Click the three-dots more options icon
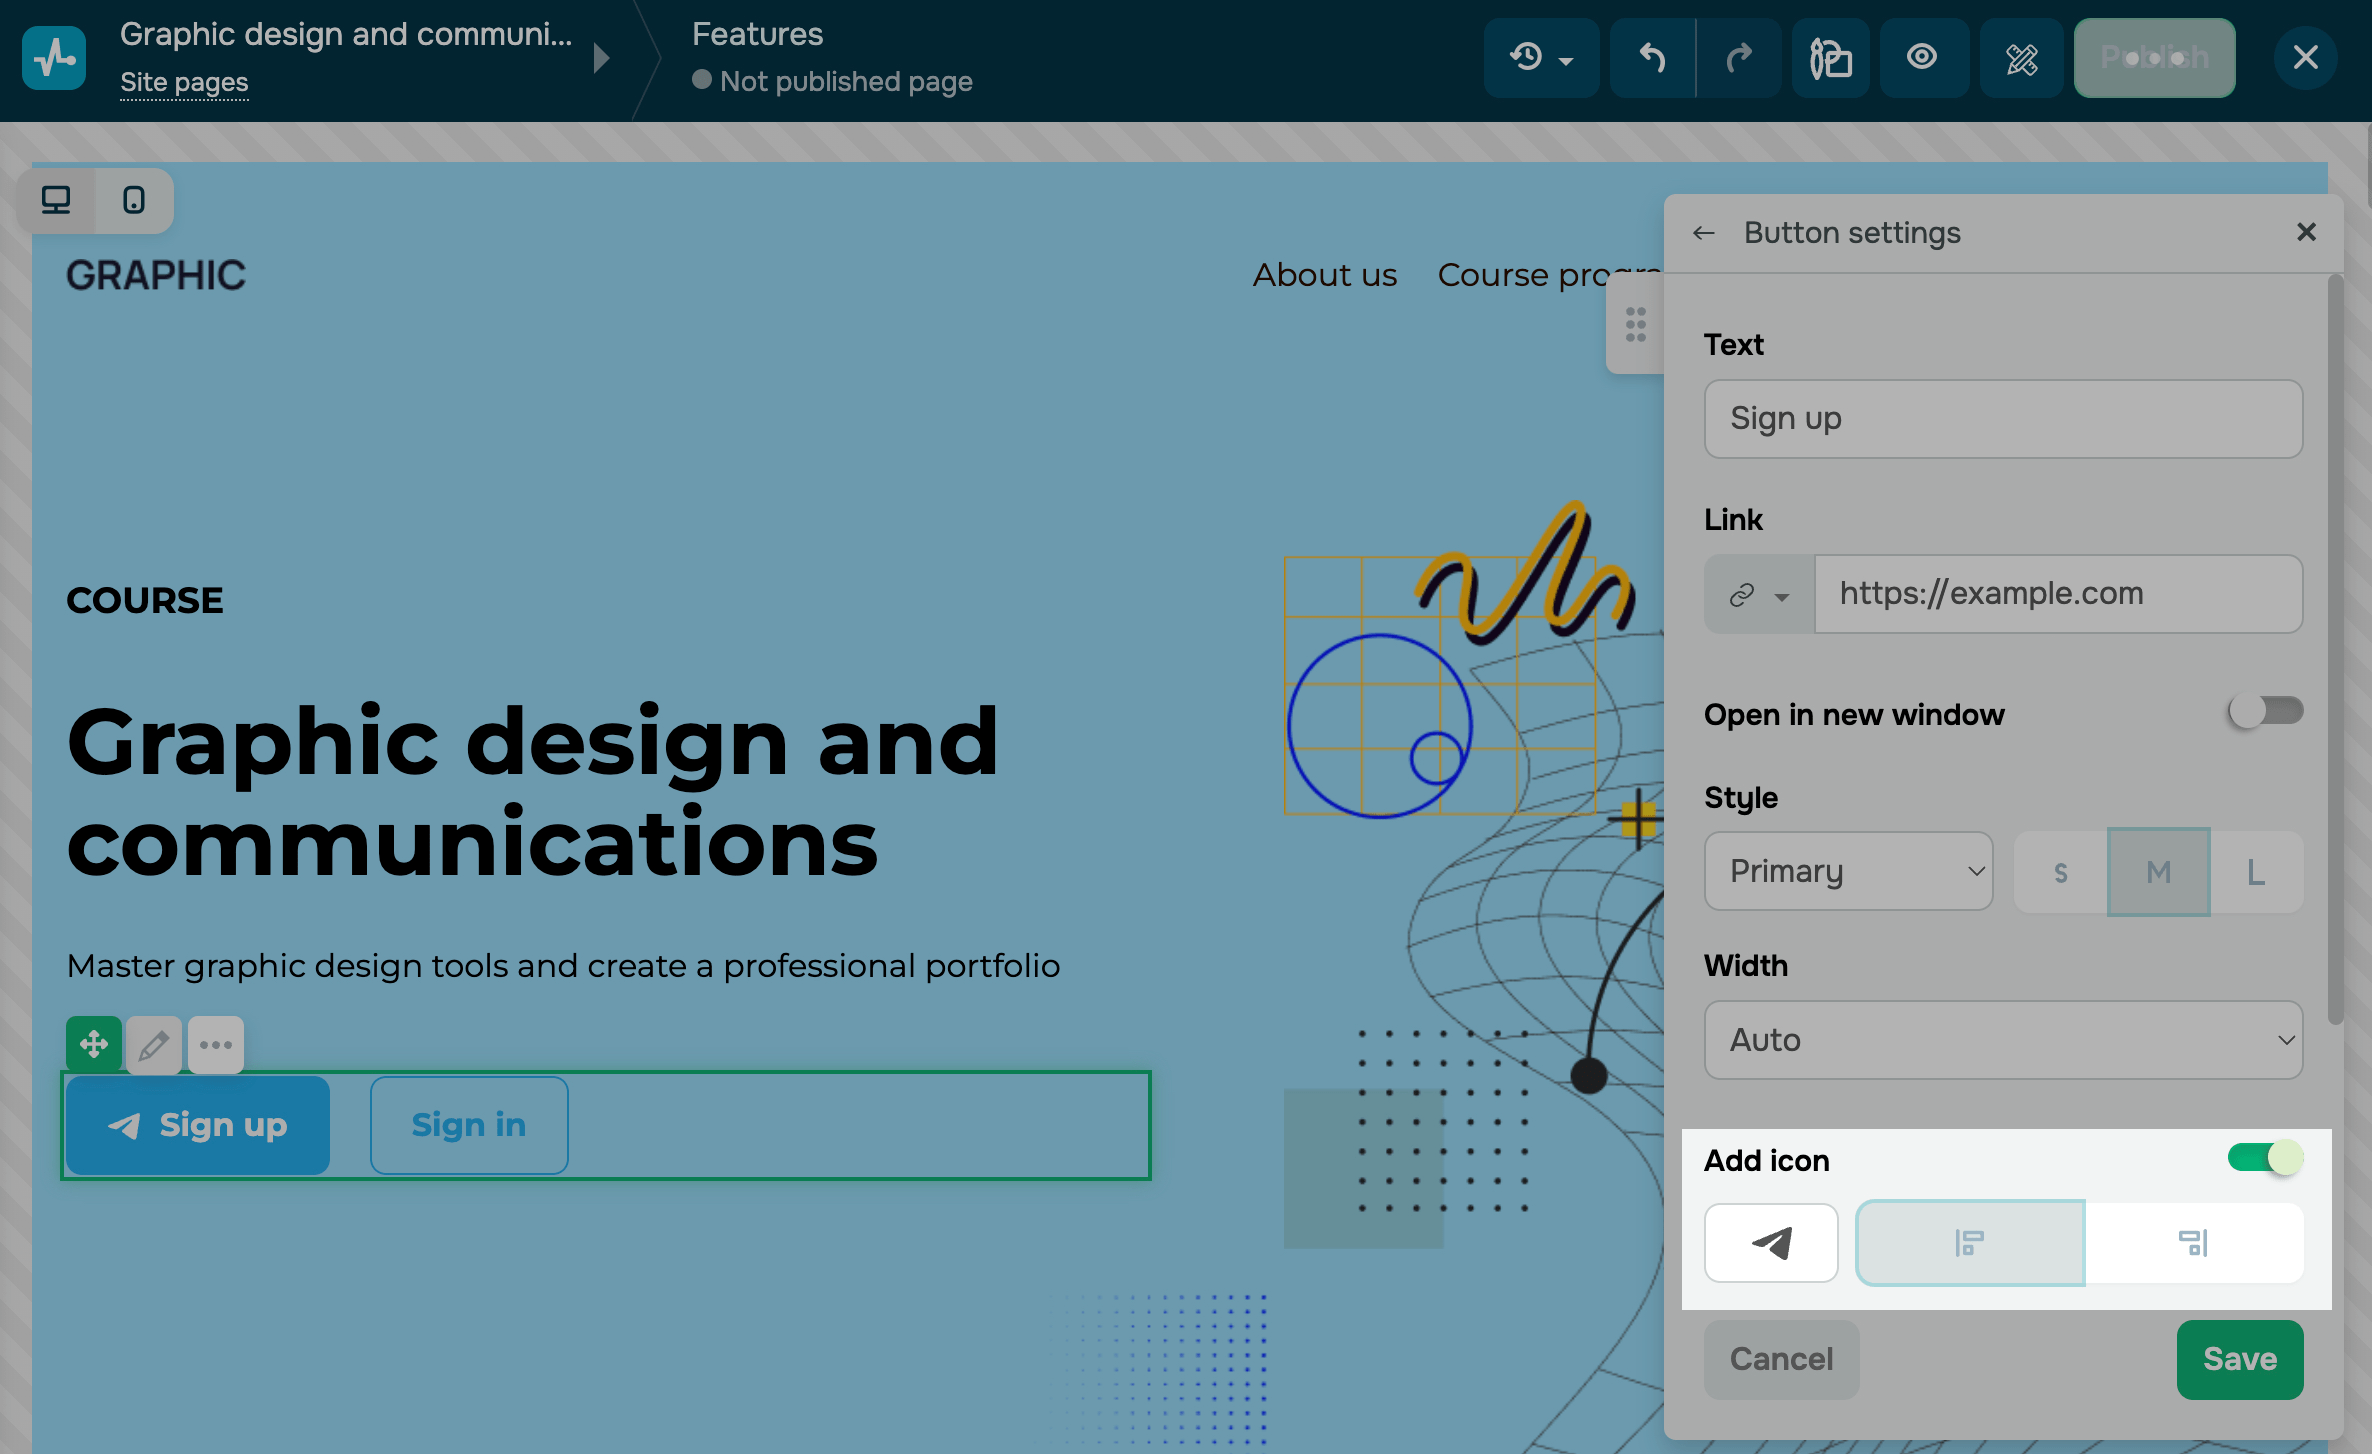This screenshot has width=2372, height=1454. (x=216, y=1045)
